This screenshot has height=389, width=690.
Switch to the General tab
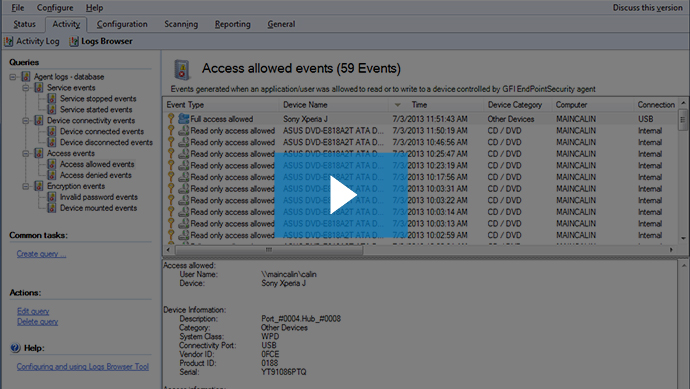281,24
